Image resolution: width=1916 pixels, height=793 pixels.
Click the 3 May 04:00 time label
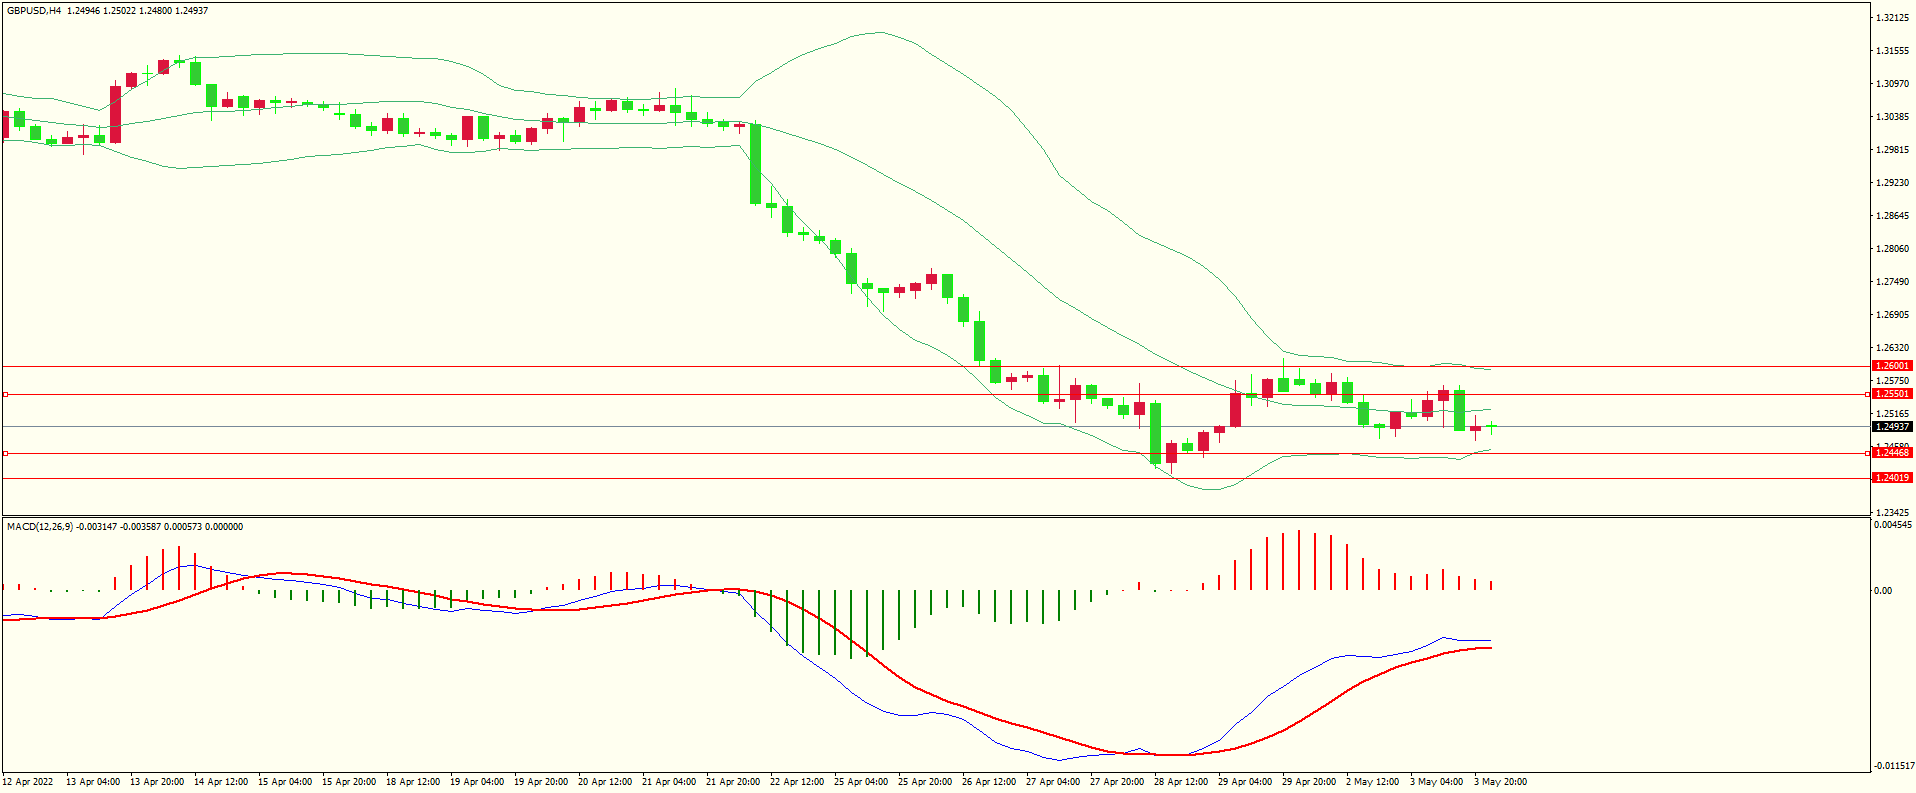tap(1437, 782)
